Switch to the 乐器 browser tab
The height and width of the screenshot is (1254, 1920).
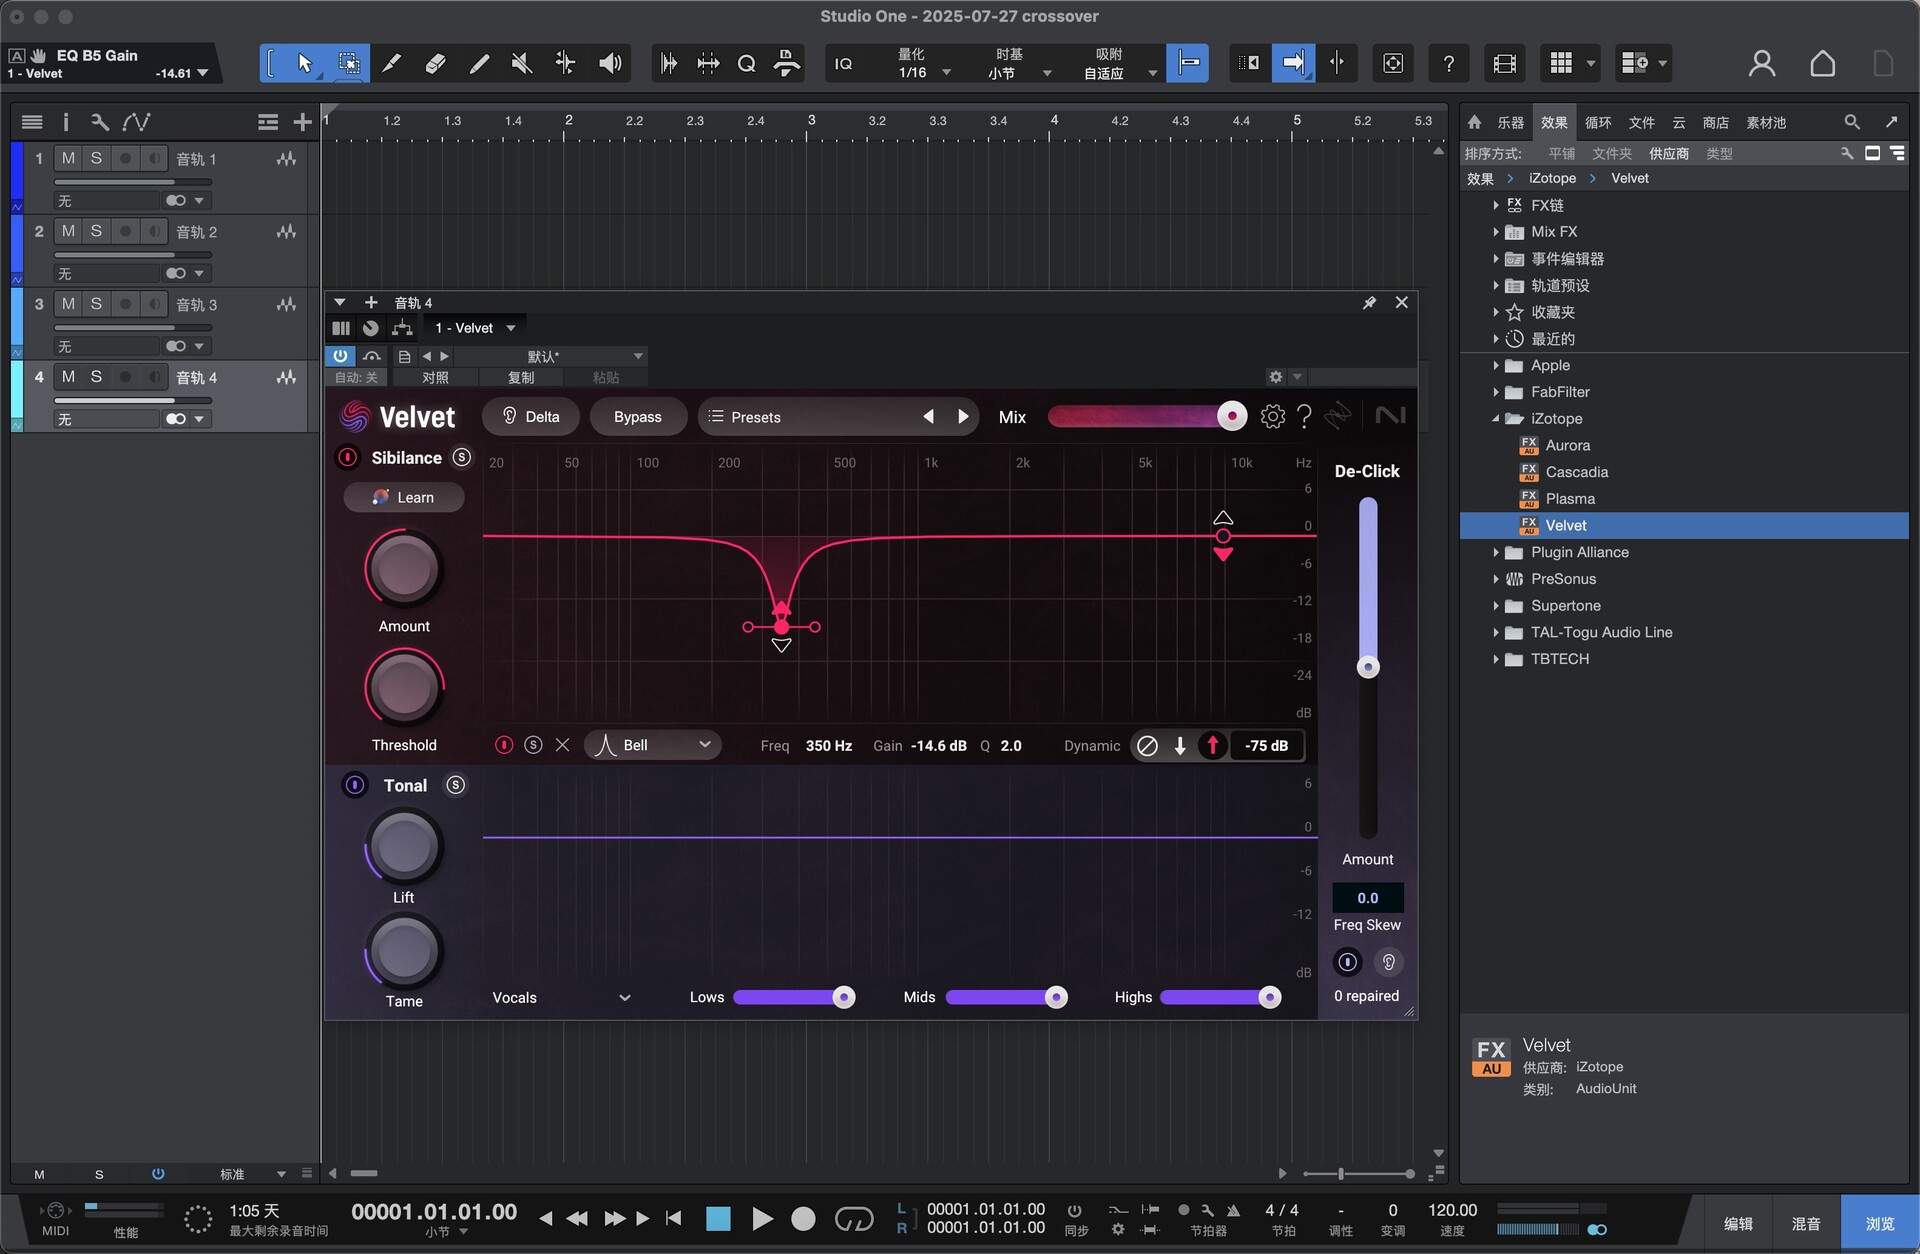[1510, 122]
